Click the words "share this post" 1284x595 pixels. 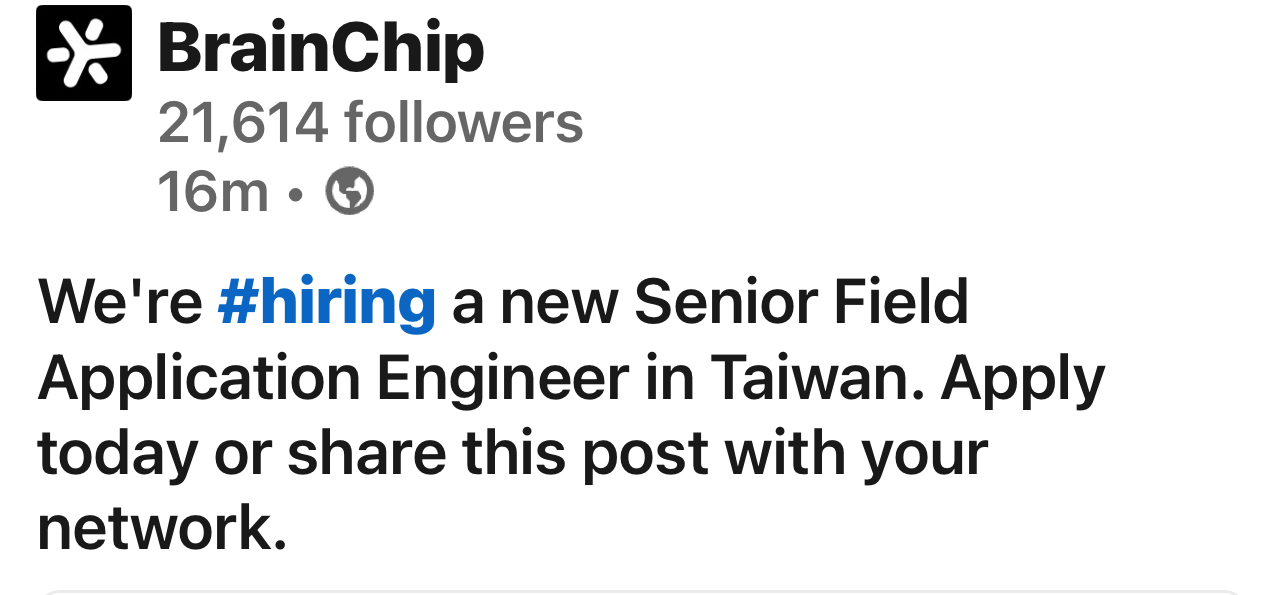(498, 453)
